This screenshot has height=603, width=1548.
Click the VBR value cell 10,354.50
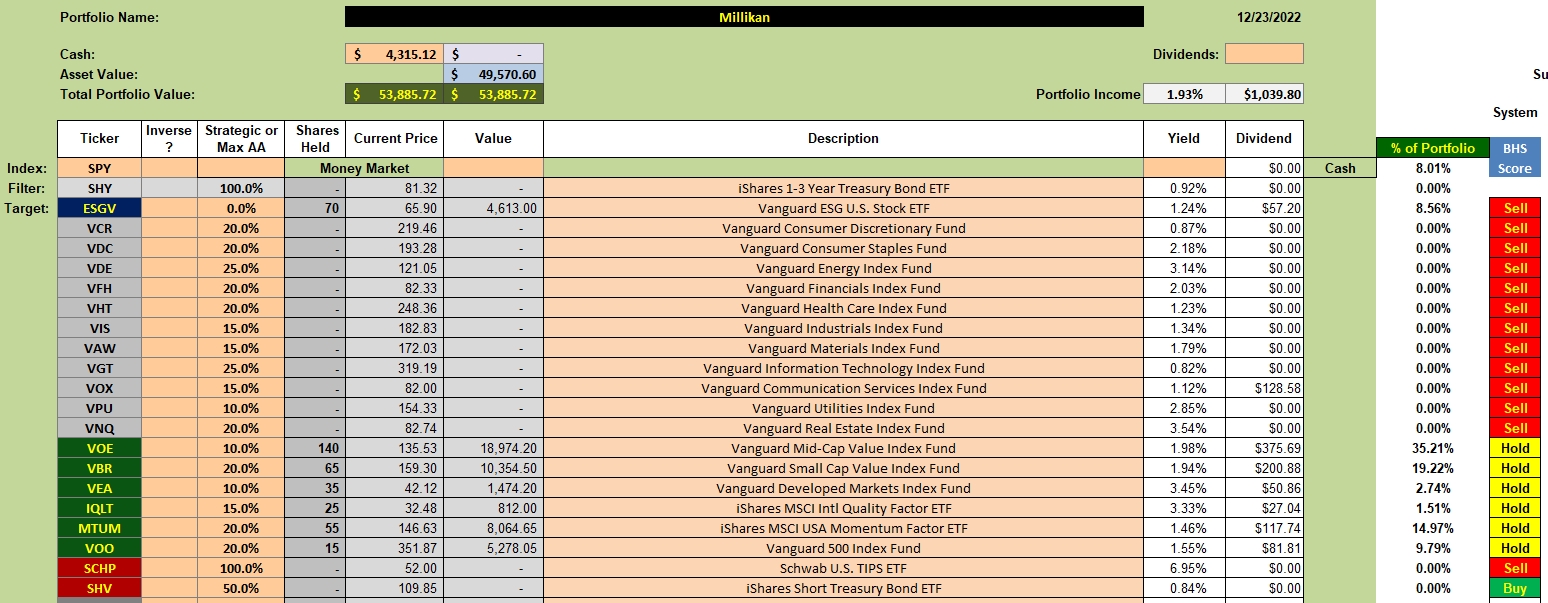[494, 468]
